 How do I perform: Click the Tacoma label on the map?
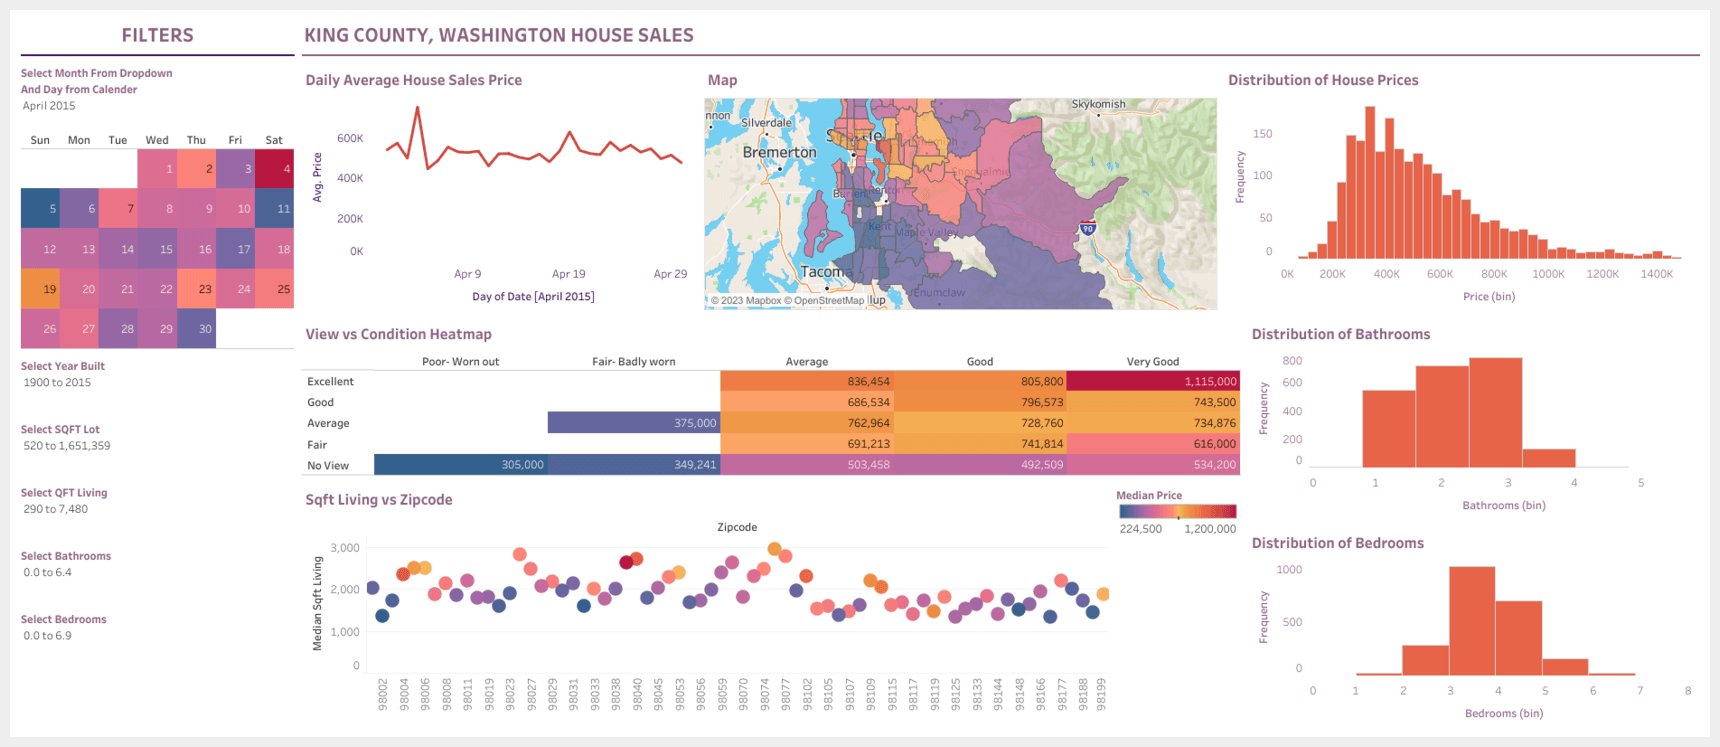click(x=827, y=271)
